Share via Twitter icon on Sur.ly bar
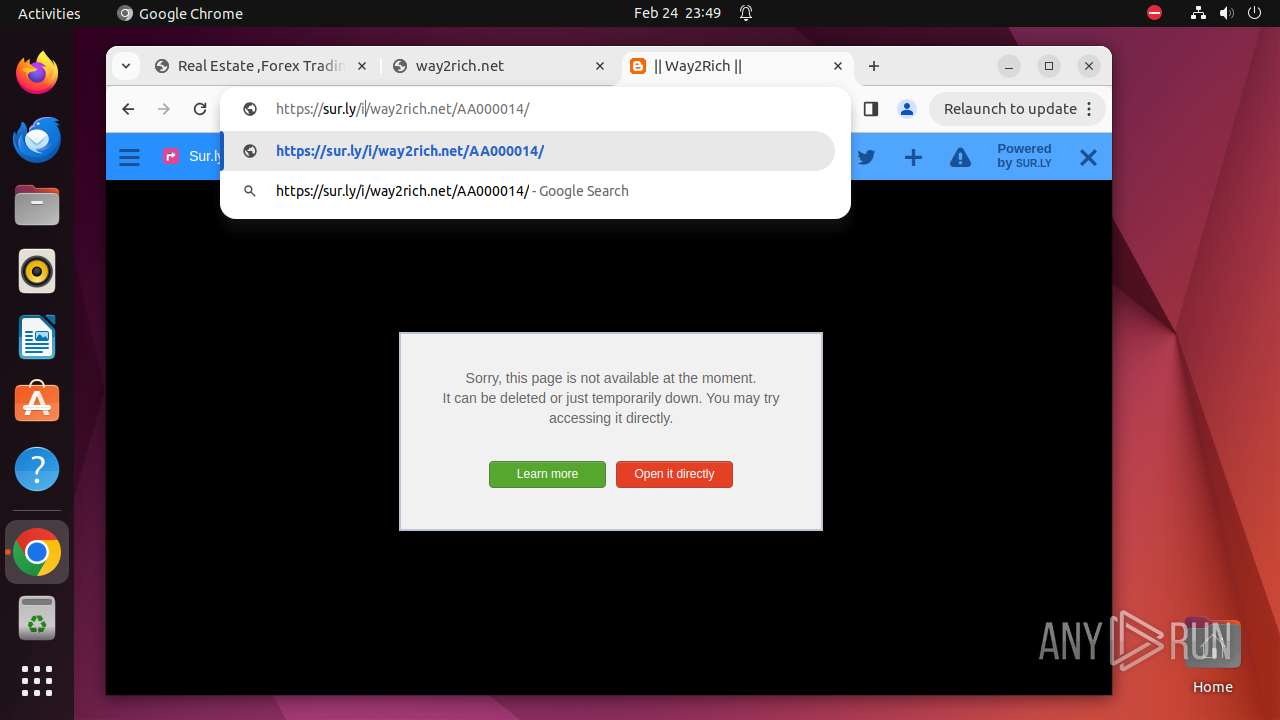This screenshot has height=720, width=1280. coord(866,157)
